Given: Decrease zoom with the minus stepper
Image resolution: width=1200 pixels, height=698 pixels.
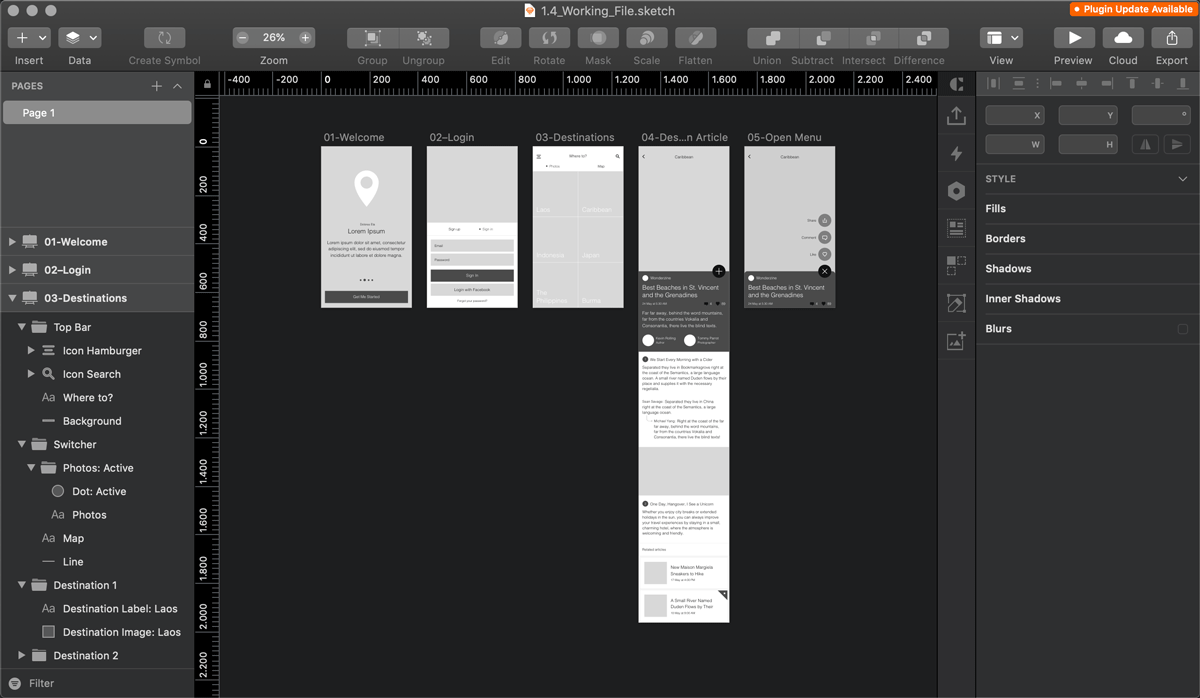Looking at the screenshot, I should (241, 37).
